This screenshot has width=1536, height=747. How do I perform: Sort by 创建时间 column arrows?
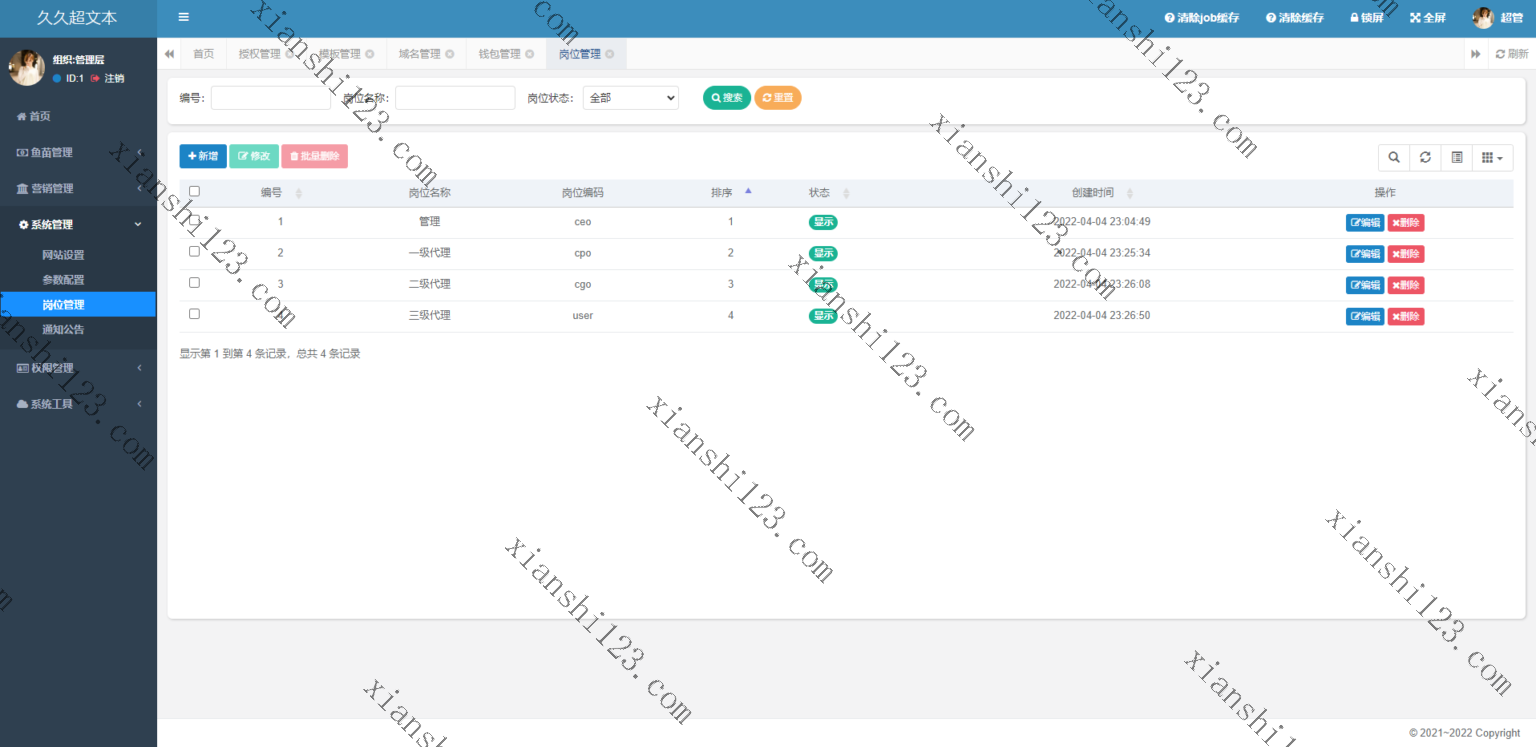[x=1130, y=193]
